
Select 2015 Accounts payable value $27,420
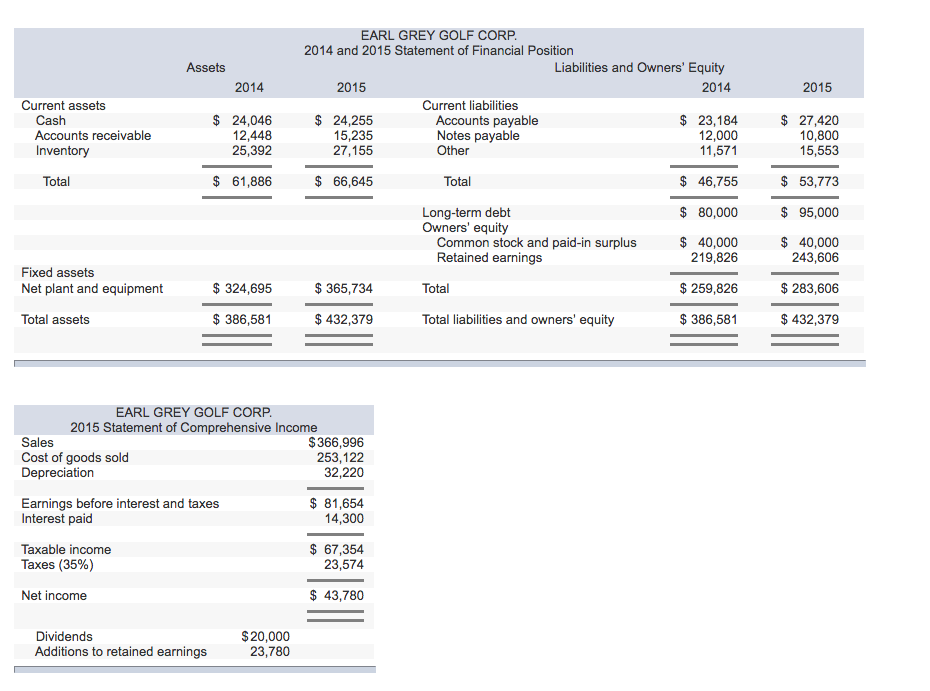pyautogui.click(x=810, y=120)
